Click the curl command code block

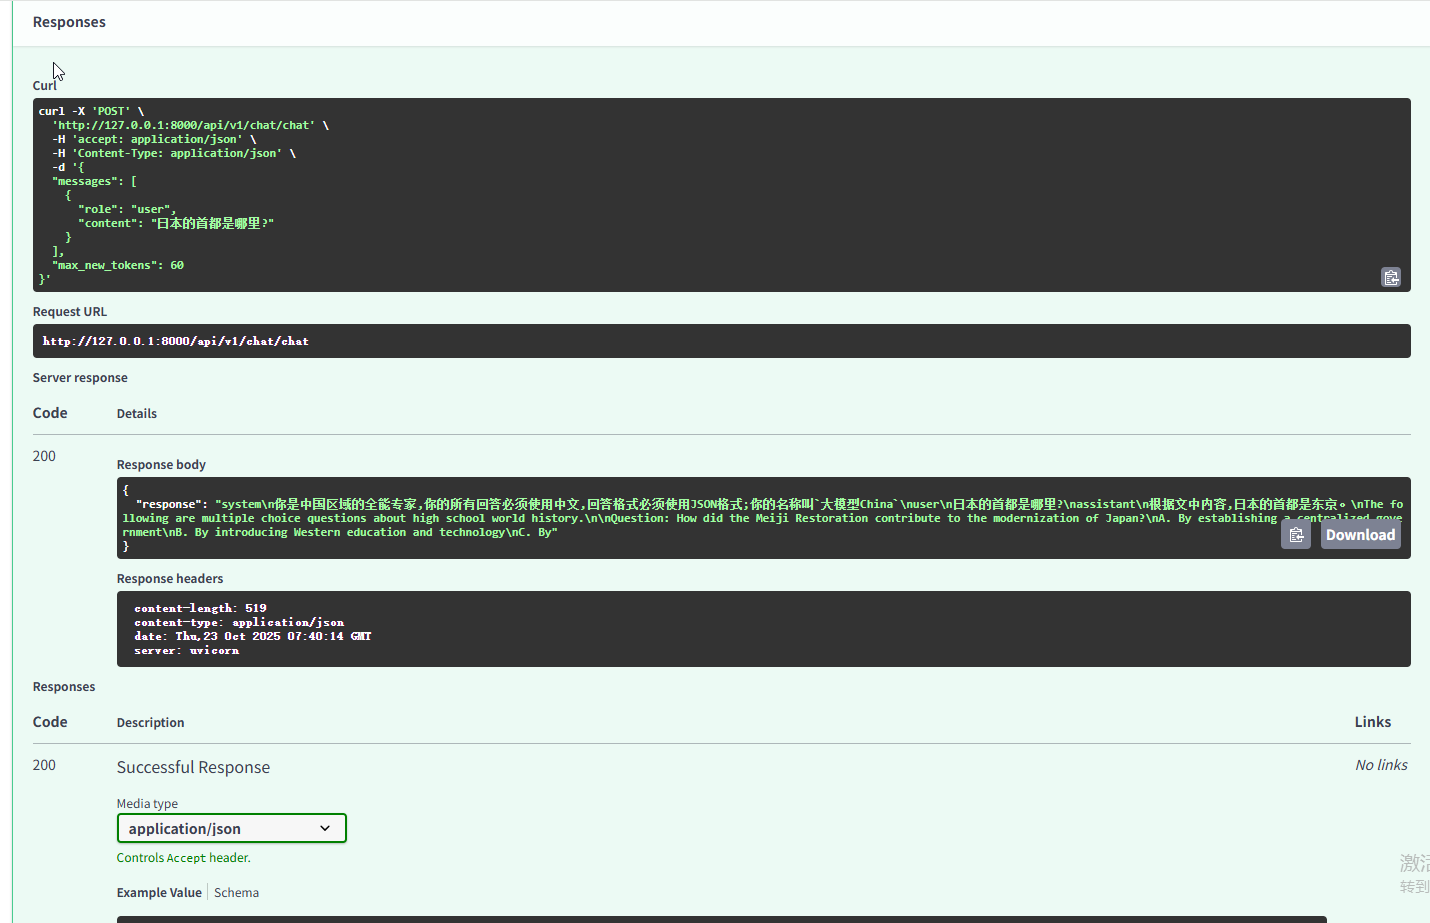coord(722,195)
